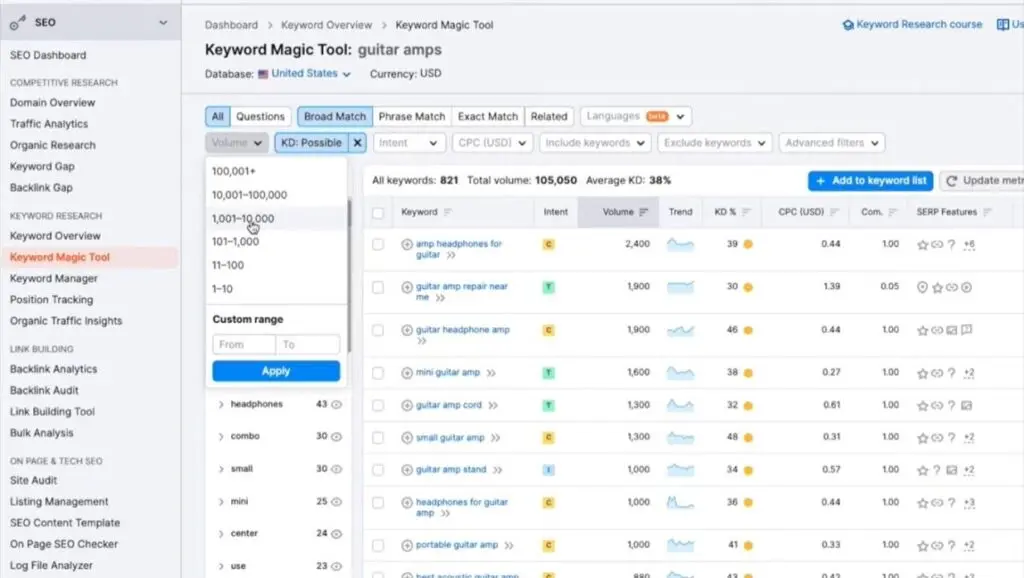This screenshot has width=1024, height=578.
Task: Select the small guitar amp row checkbox
Action: coord(378,438)
